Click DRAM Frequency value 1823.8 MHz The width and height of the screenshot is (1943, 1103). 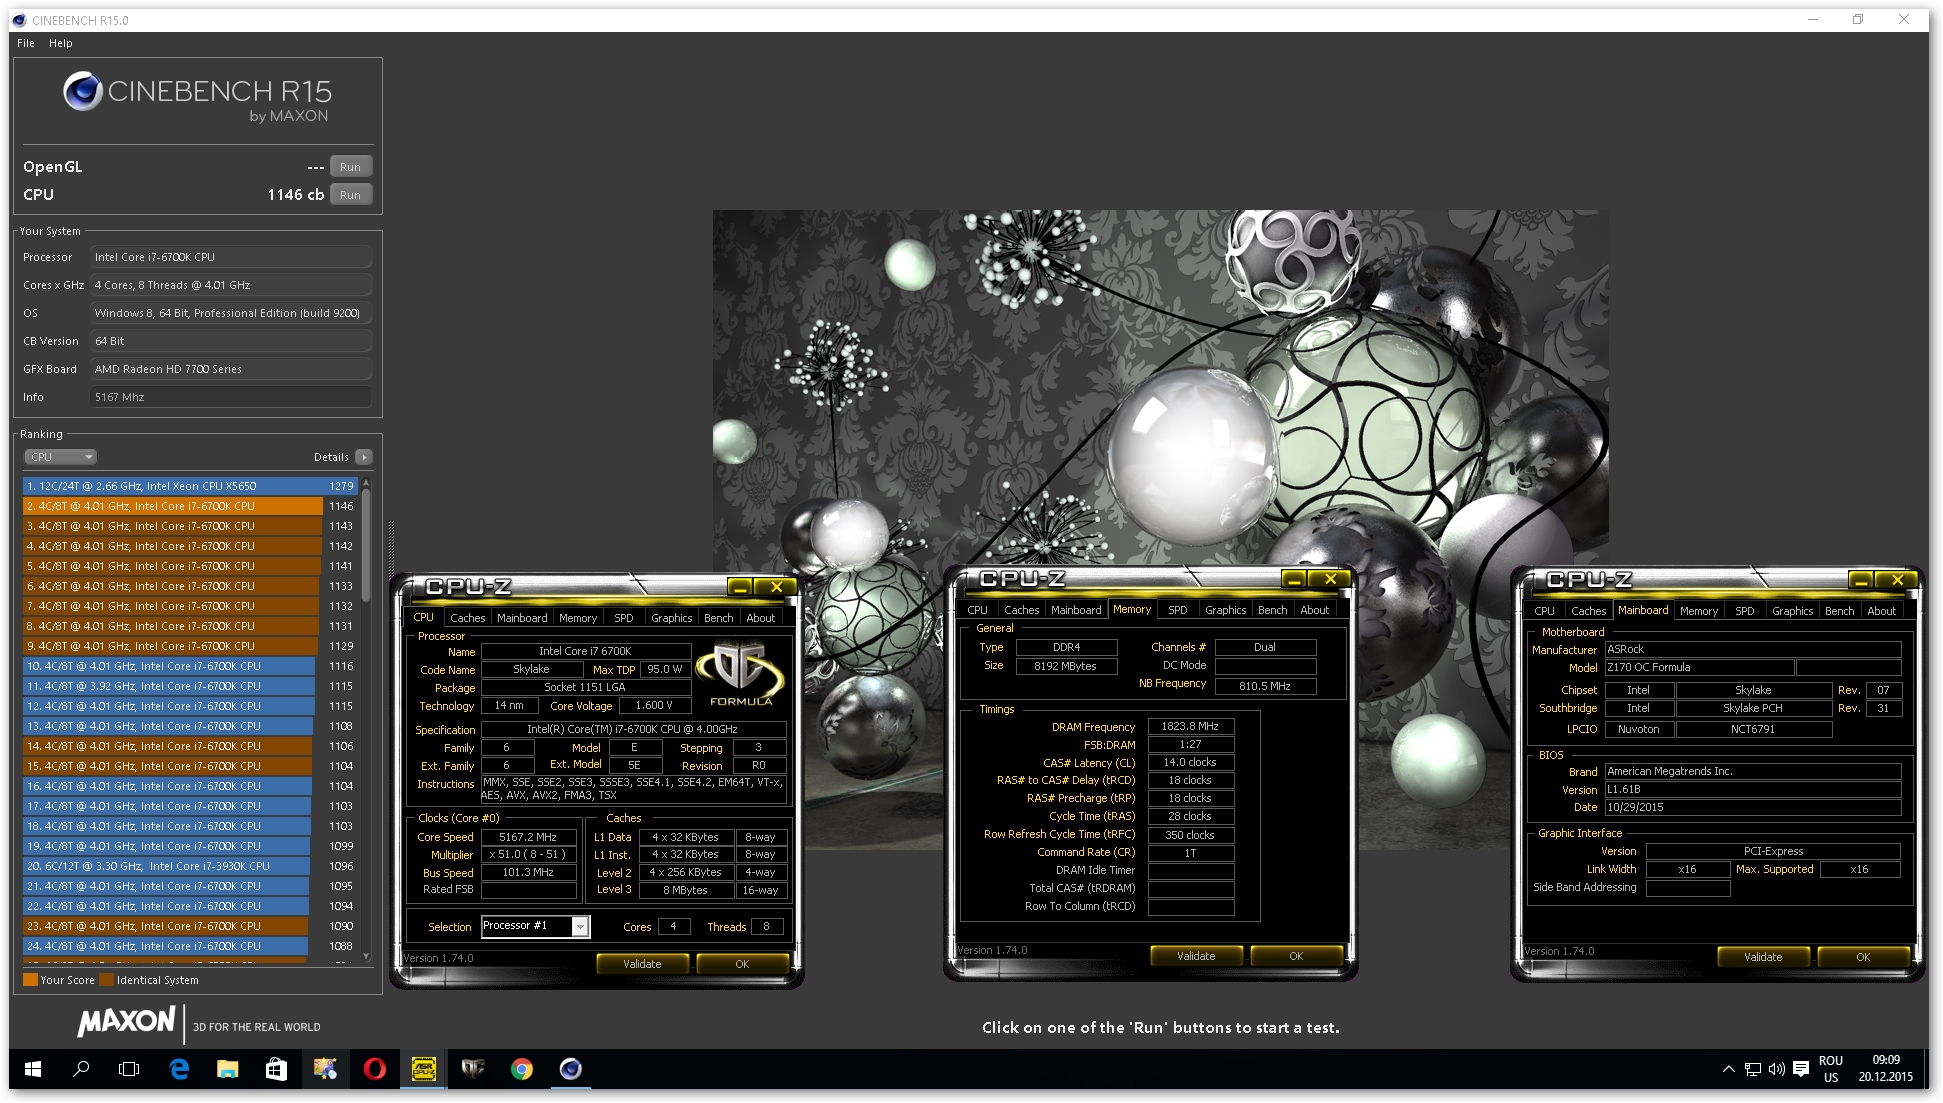tap(1190, 726)
